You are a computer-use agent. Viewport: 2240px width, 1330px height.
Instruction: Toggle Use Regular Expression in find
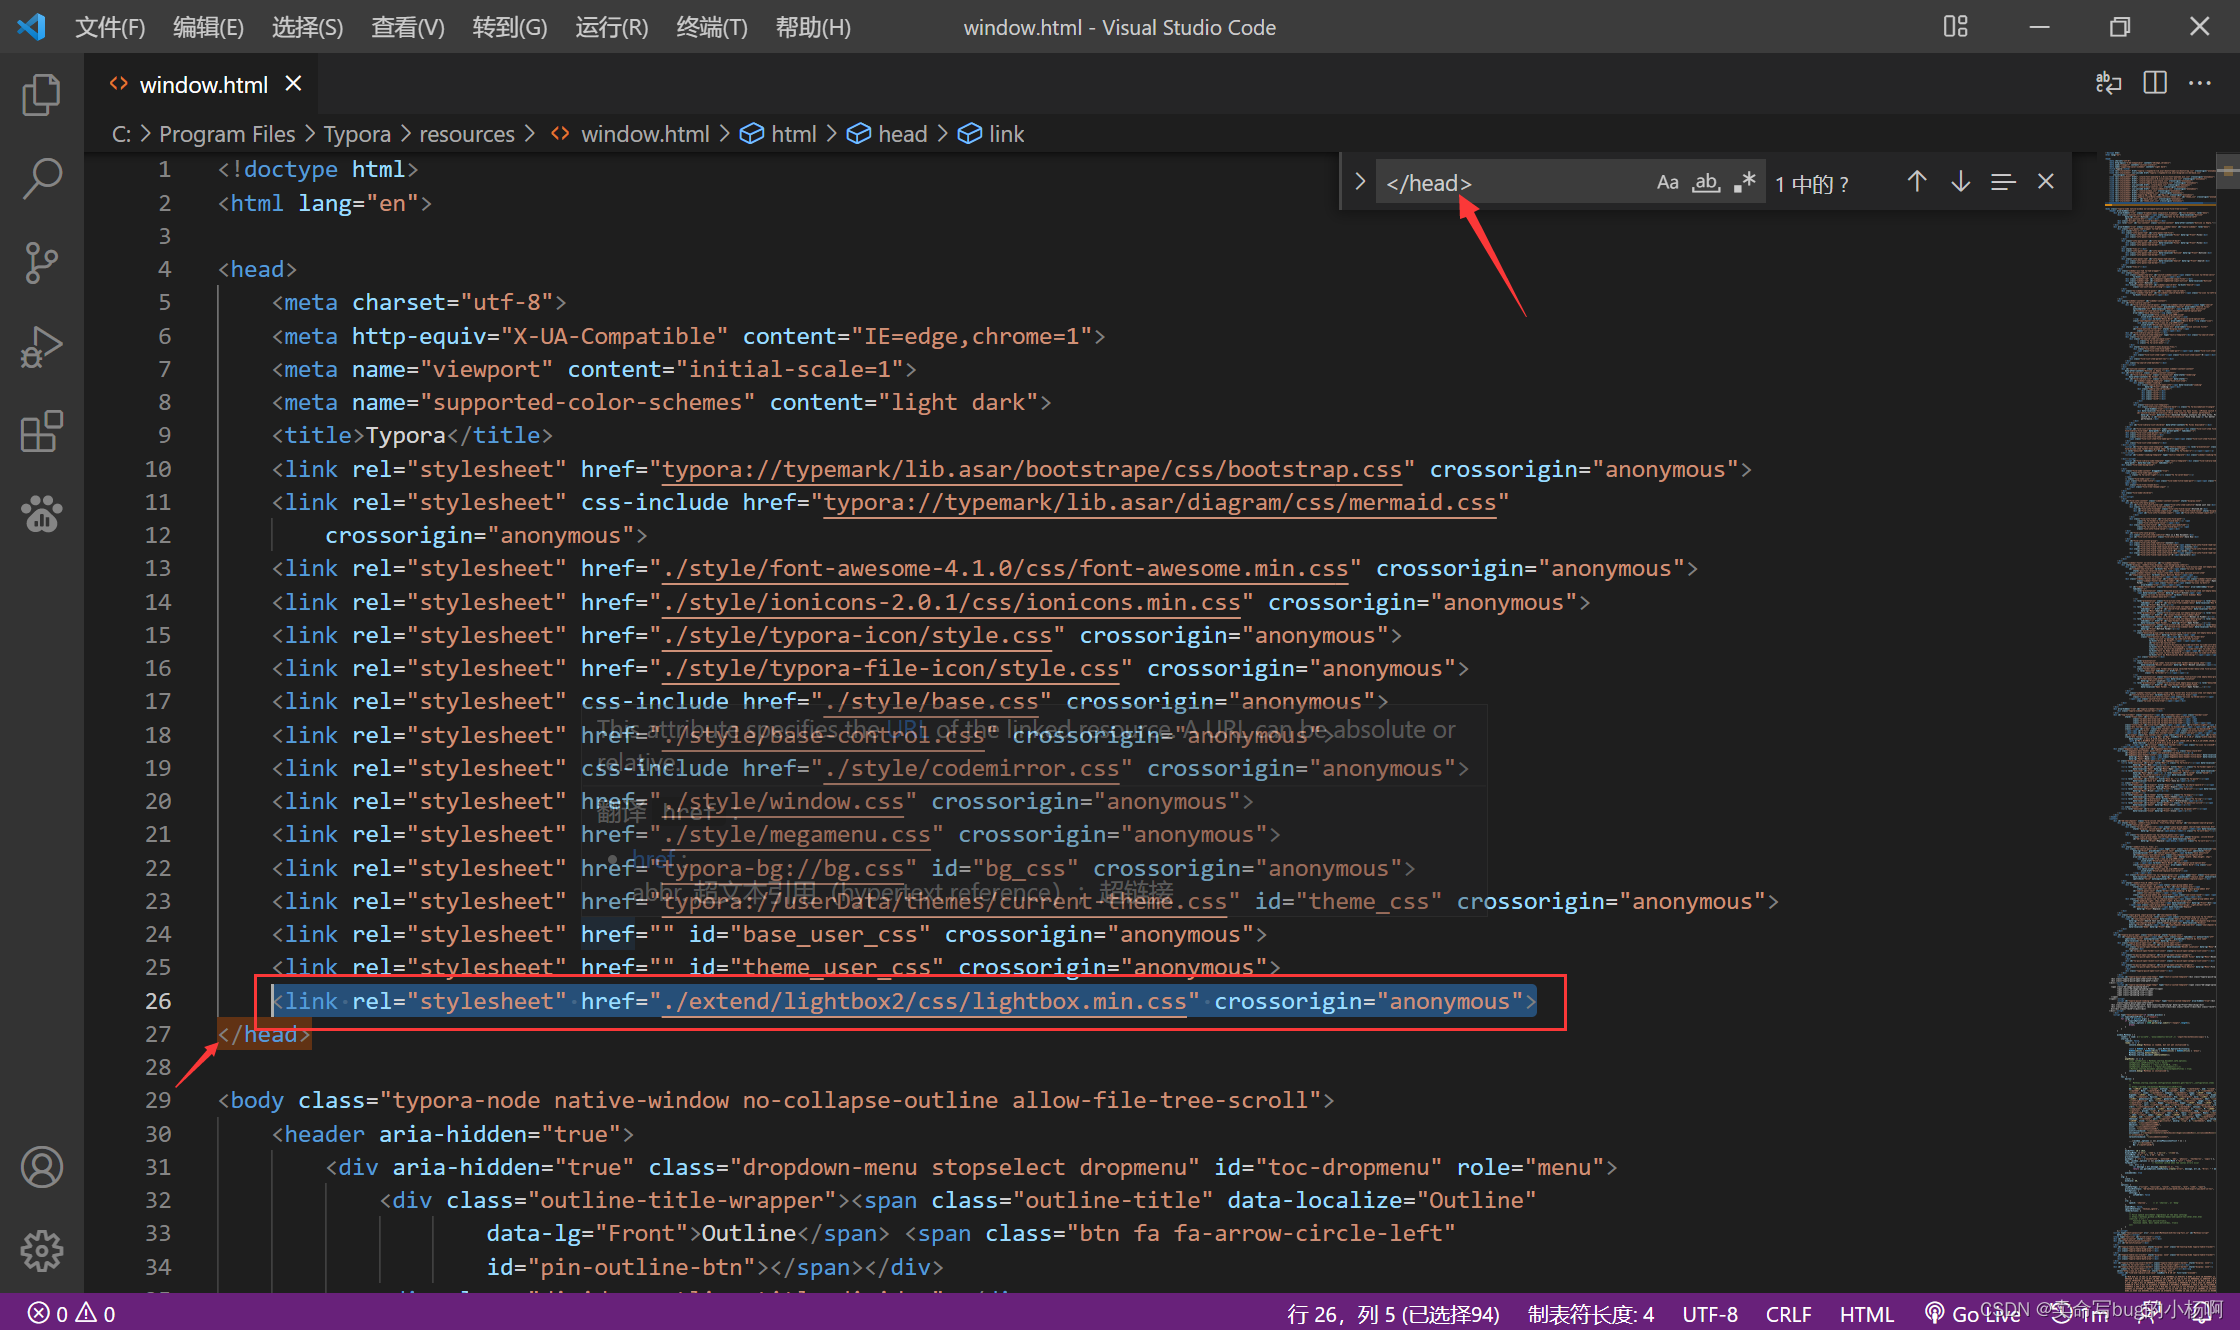1744,183
